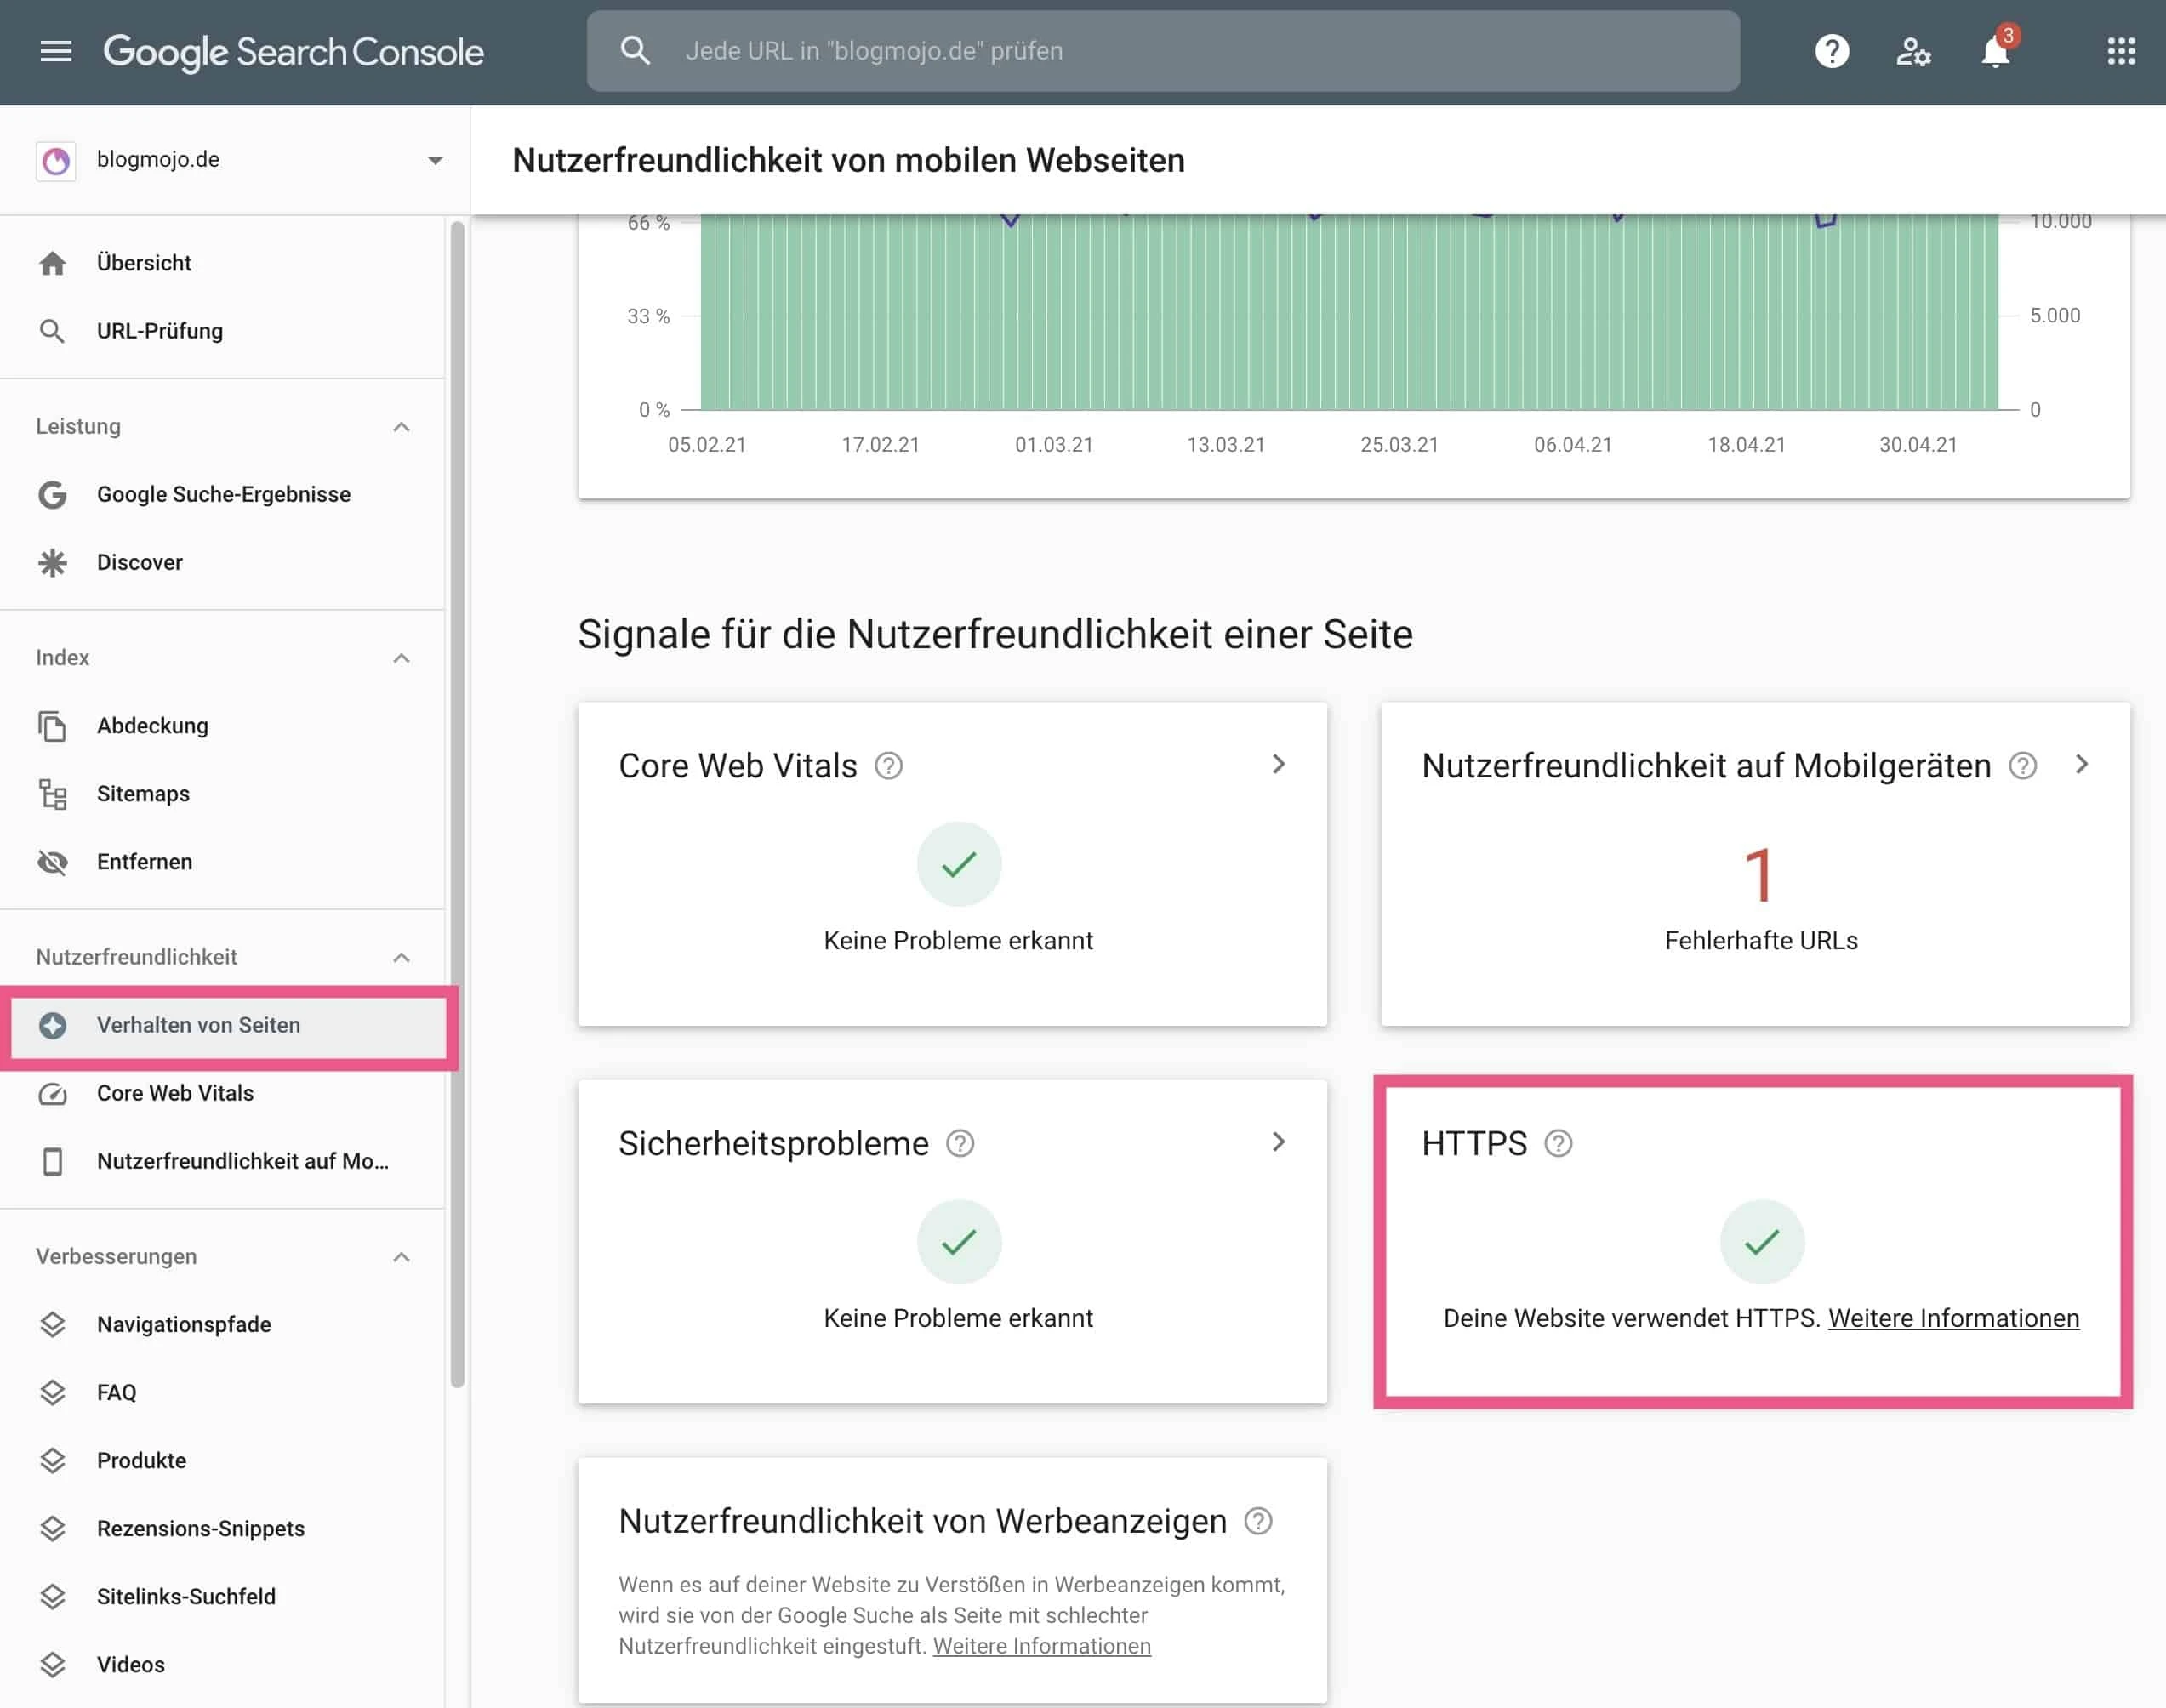Open the Google apps grid icon
Viewport: 2166px width, 1708px height.
pyautogui.click(x=2121, y=51)
